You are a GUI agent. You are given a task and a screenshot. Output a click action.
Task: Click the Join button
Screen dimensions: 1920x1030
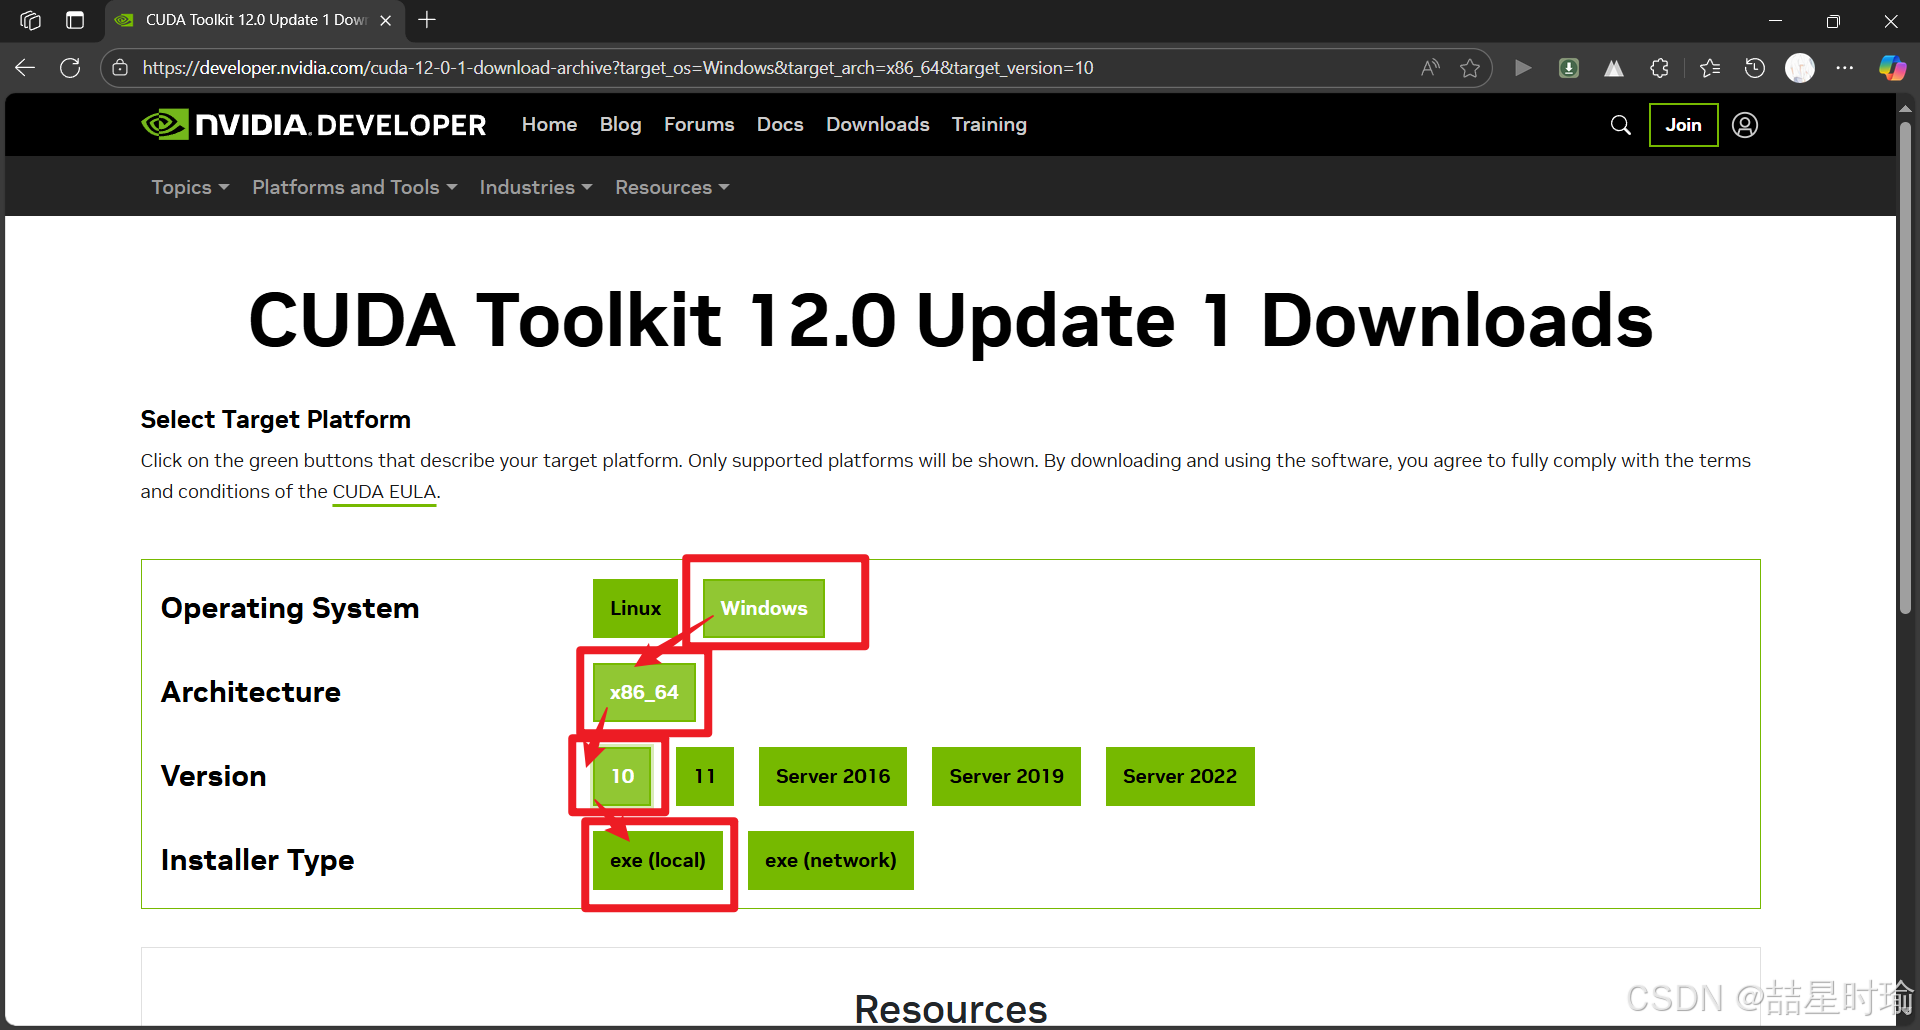pos(1682,124)
